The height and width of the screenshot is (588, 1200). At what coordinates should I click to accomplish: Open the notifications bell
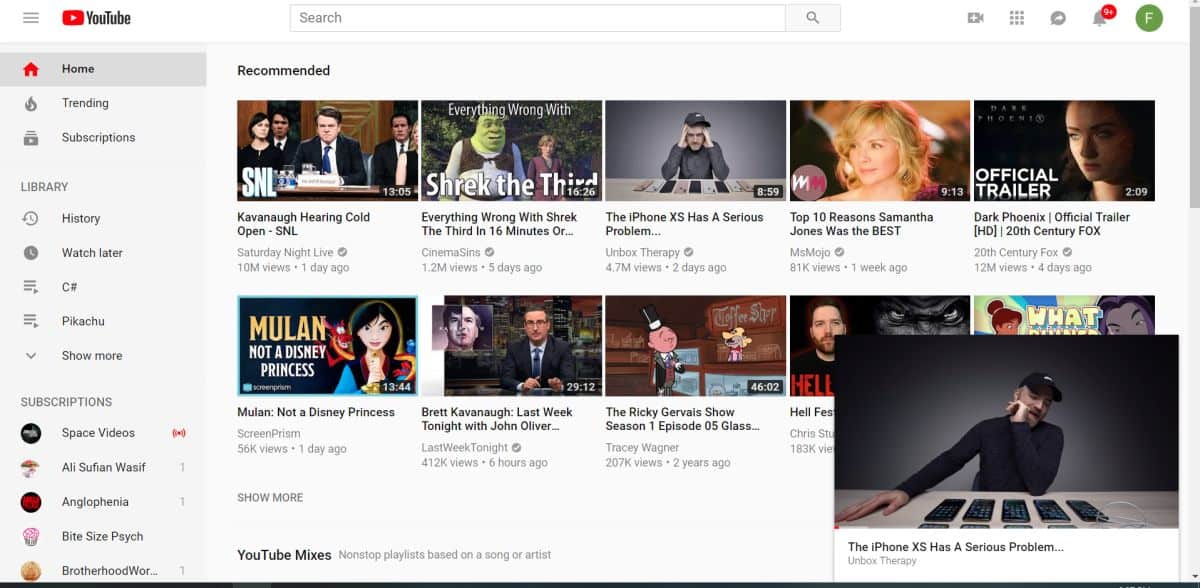pyautogui.click(x=1098, y=18)
